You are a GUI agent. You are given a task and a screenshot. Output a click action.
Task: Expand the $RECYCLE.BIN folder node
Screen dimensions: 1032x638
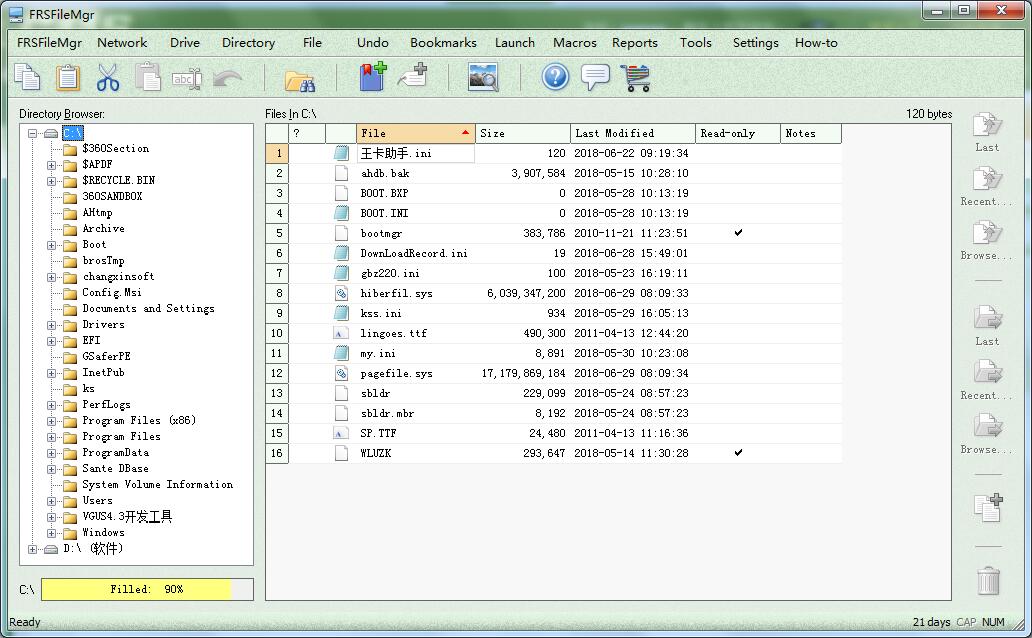tap(51, 181)
